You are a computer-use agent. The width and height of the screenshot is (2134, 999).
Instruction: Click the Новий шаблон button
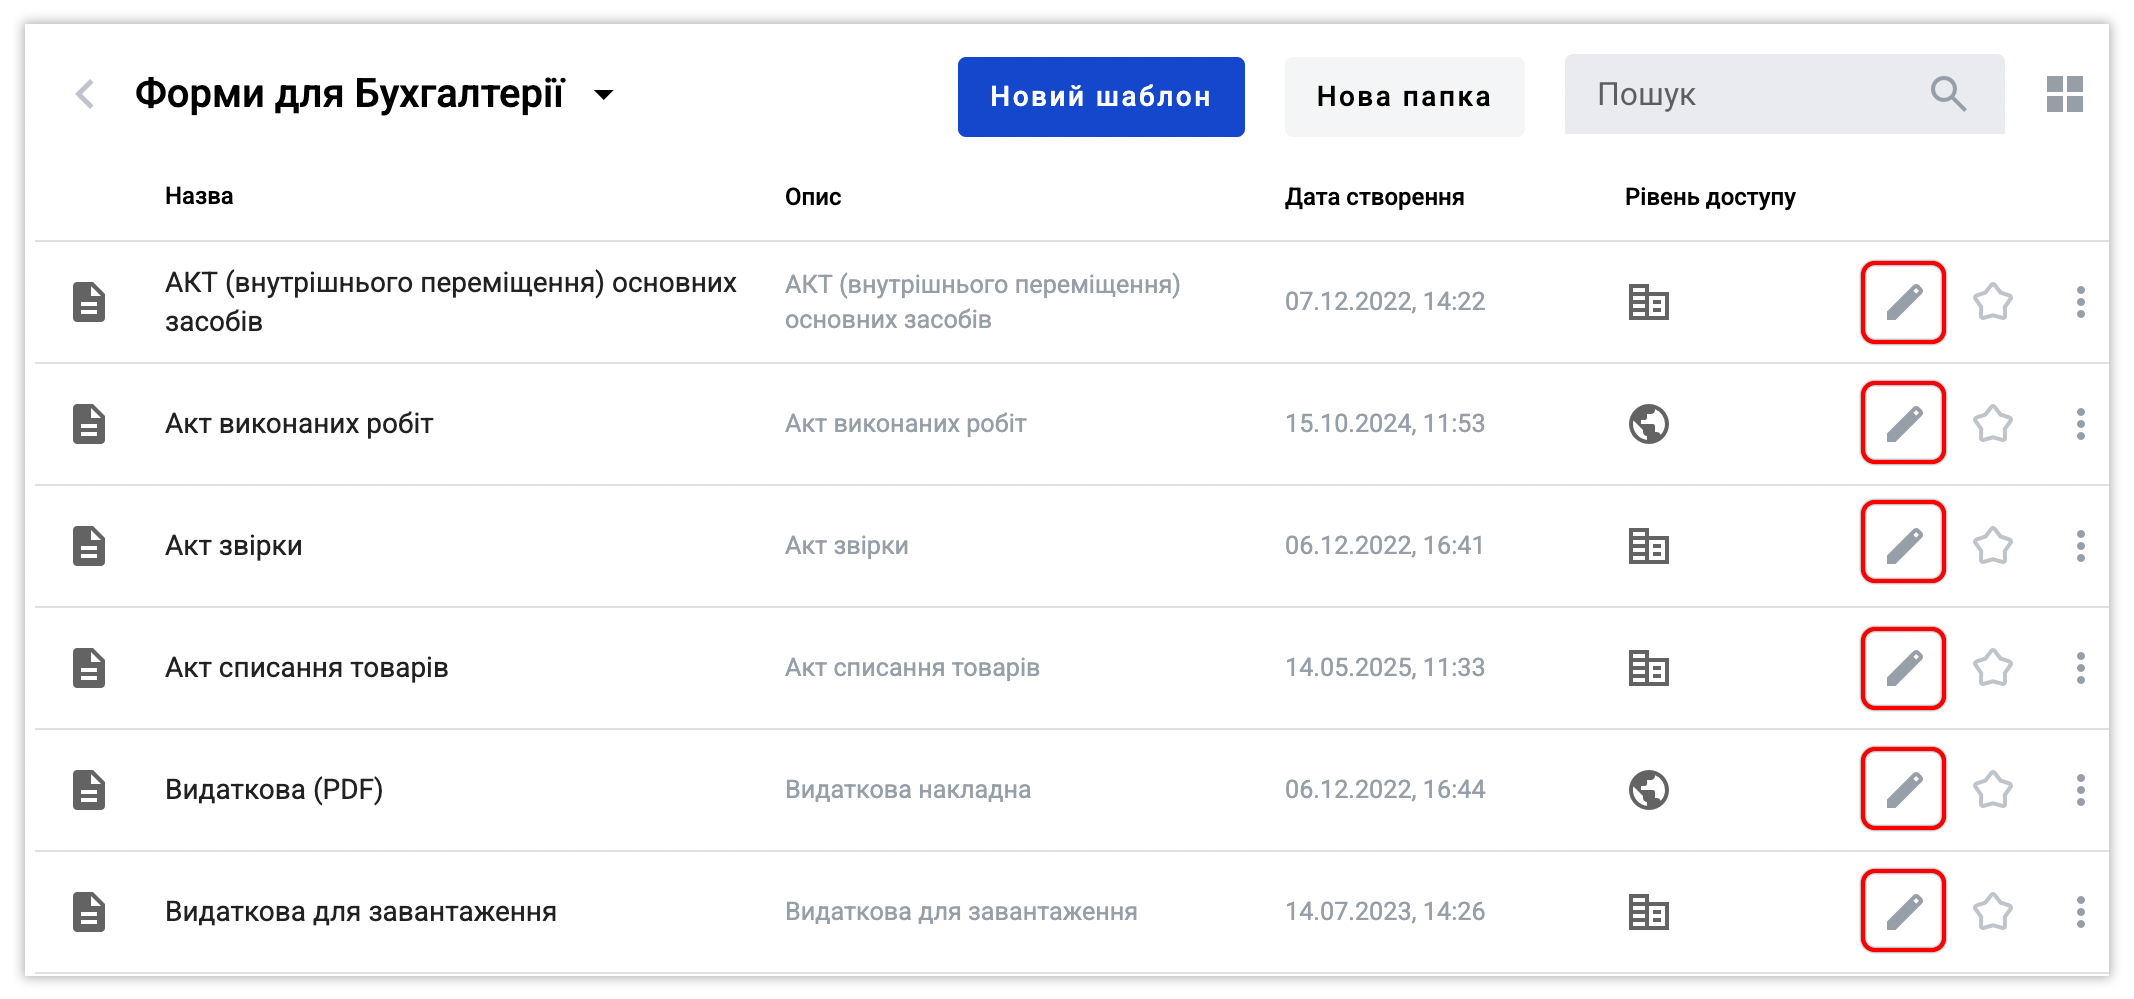pyautogui.click(x=1100, y=97)
